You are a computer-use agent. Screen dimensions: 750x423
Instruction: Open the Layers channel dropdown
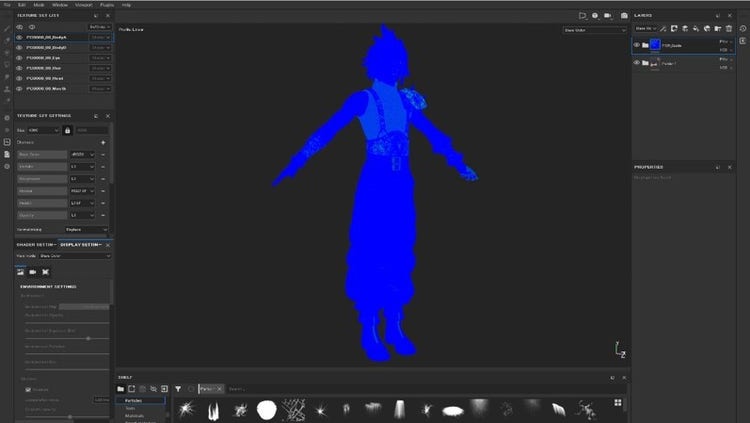coord(646,29)
